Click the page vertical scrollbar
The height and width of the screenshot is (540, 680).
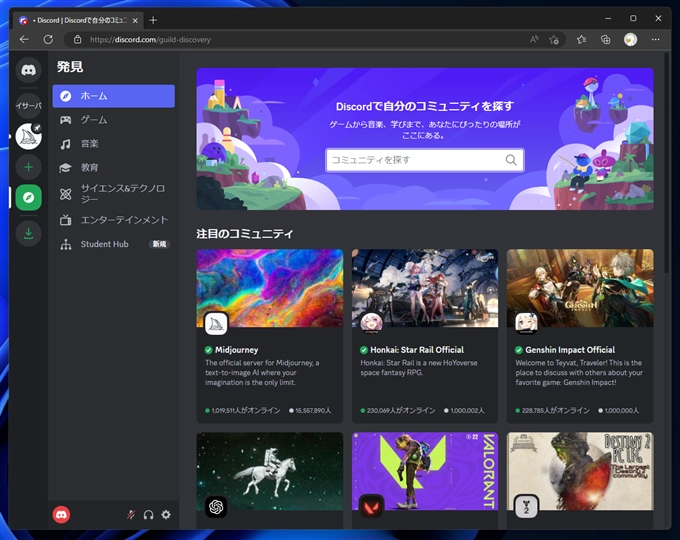pyautogui.click(x=667, y=163)
